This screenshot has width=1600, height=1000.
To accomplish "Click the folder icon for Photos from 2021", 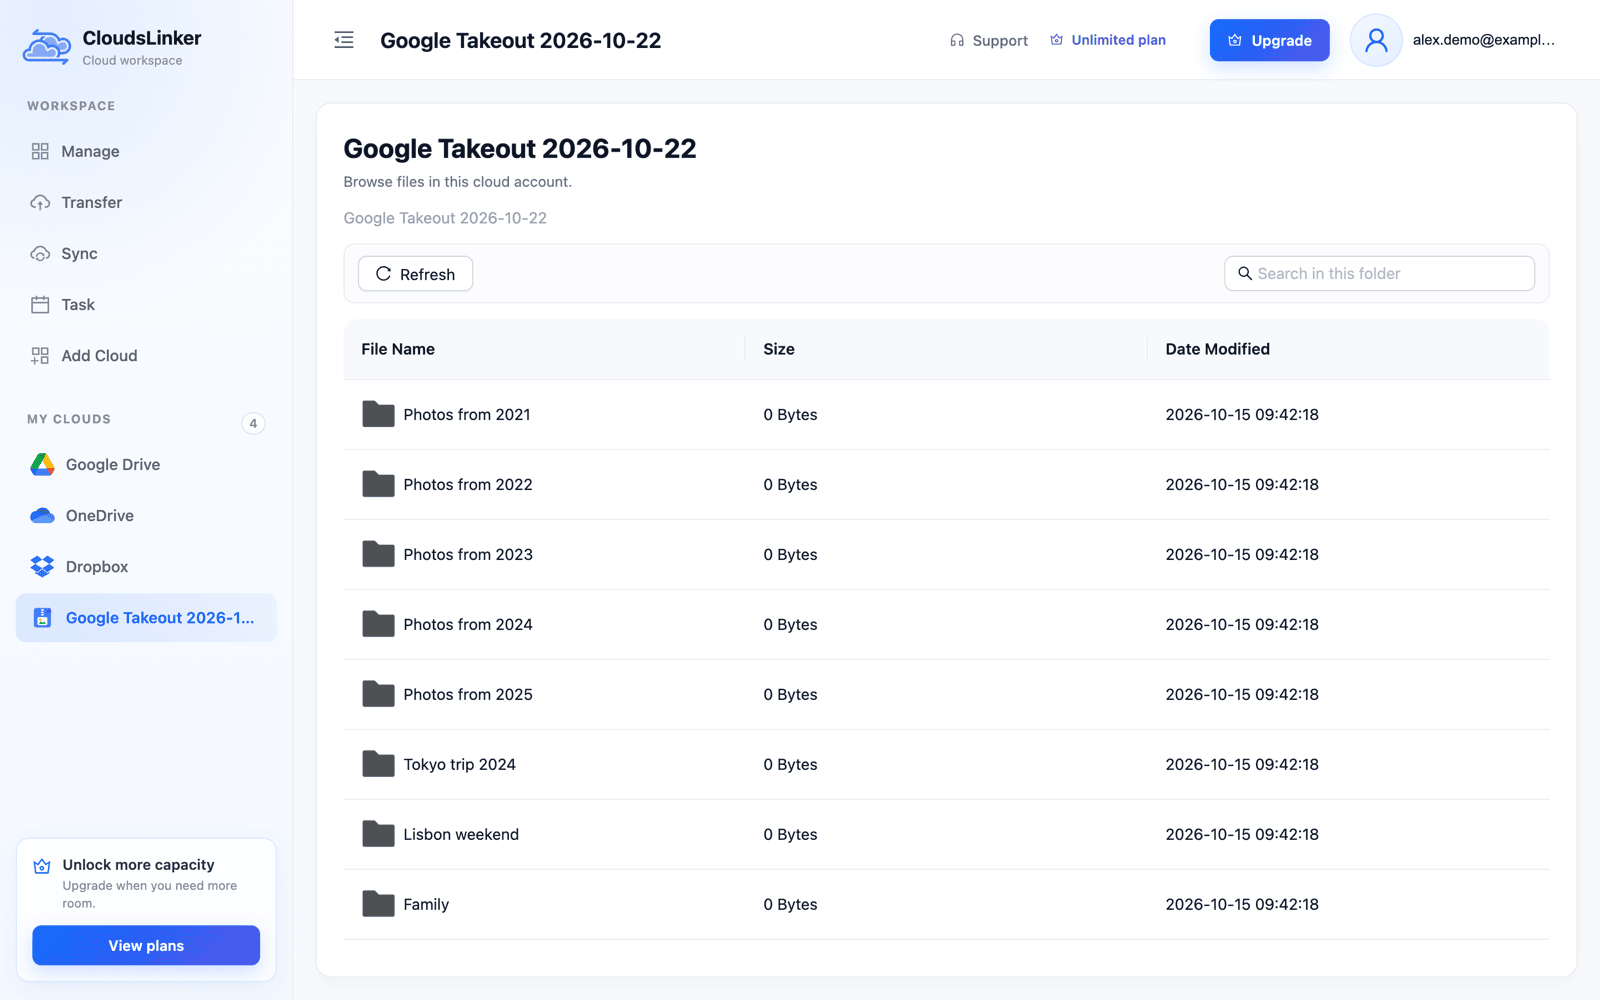I will (x=378, y=414).
